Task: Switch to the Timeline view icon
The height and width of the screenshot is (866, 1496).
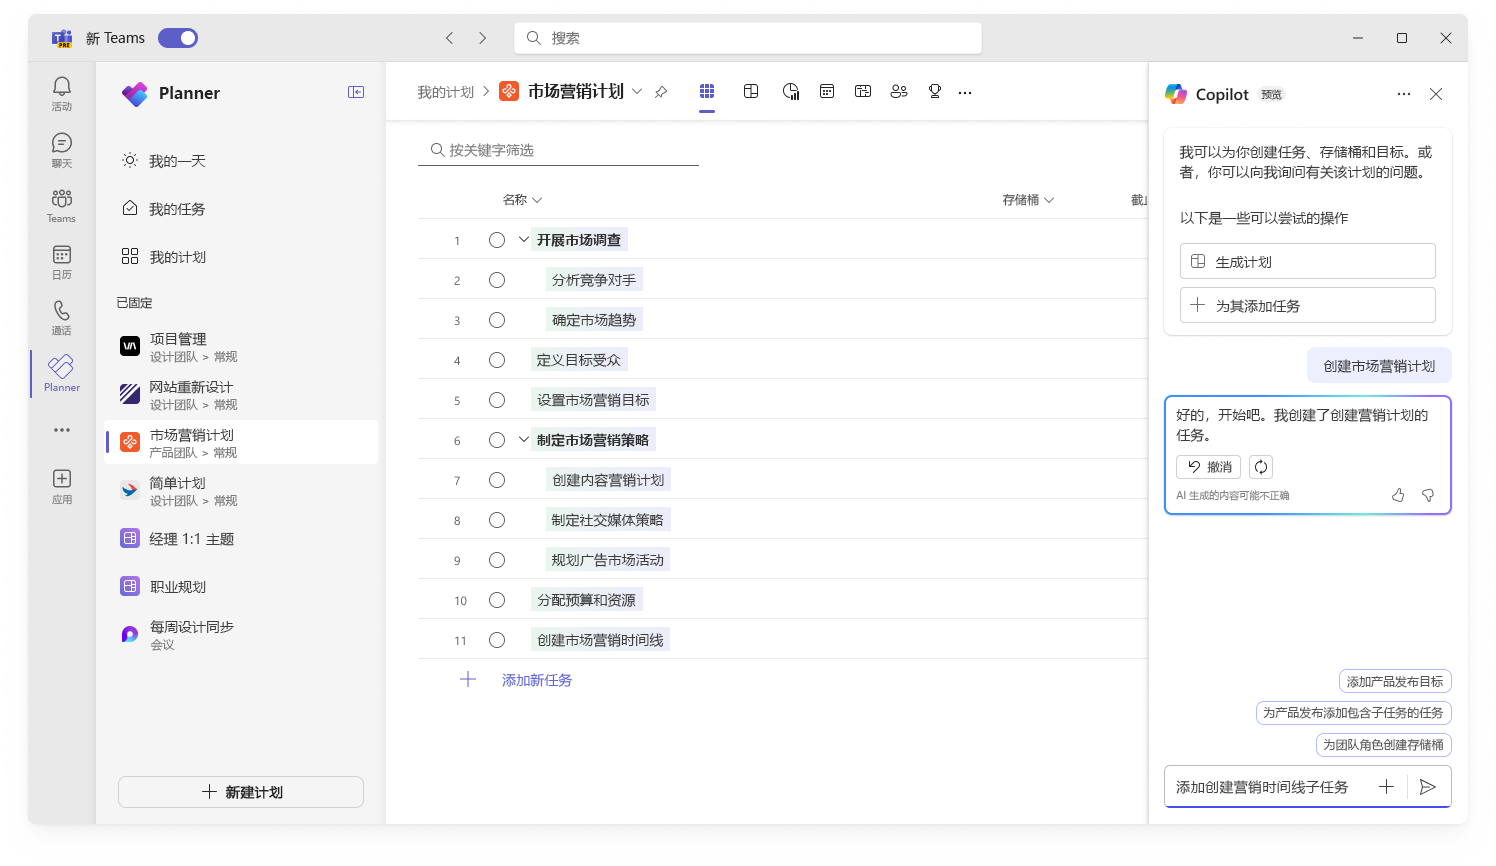Action: pos(863,91)
